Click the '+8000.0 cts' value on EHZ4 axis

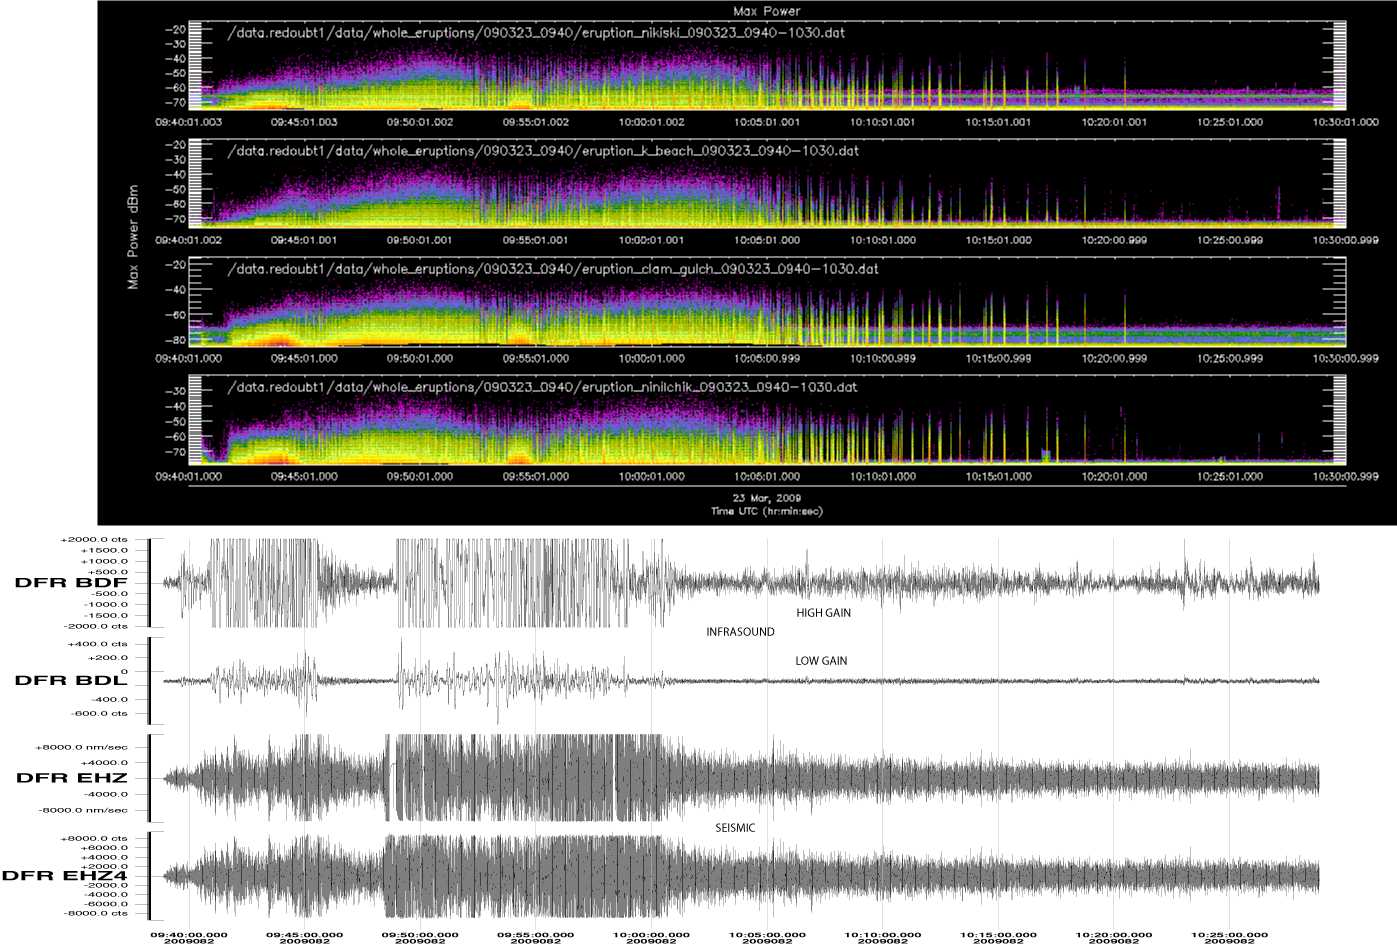[x=94, y=839]
